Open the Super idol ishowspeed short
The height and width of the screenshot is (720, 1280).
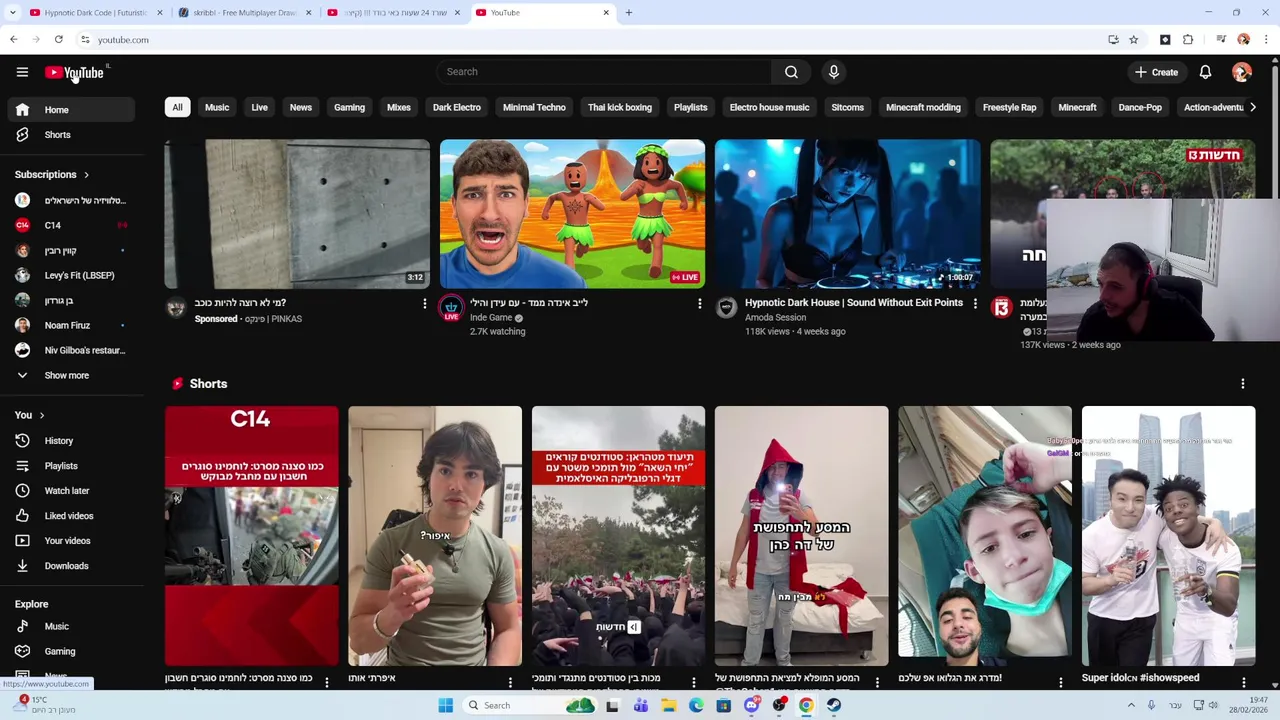pos(1168,536)
